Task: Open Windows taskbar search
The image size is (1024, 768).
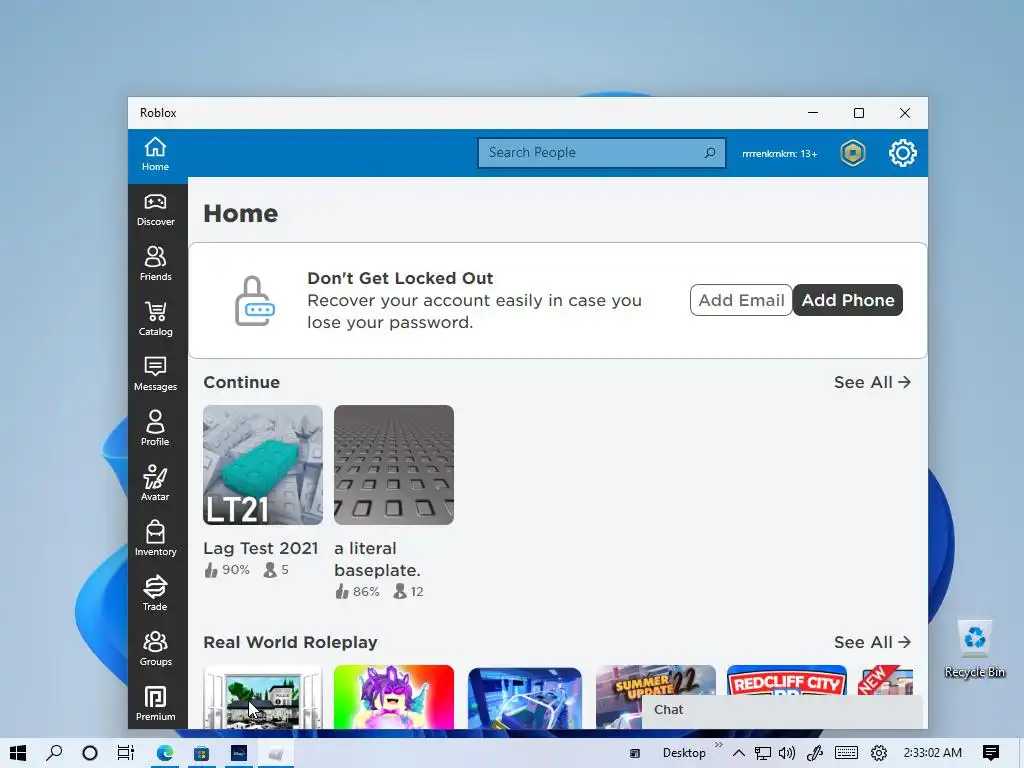Action: coord(54,753)
